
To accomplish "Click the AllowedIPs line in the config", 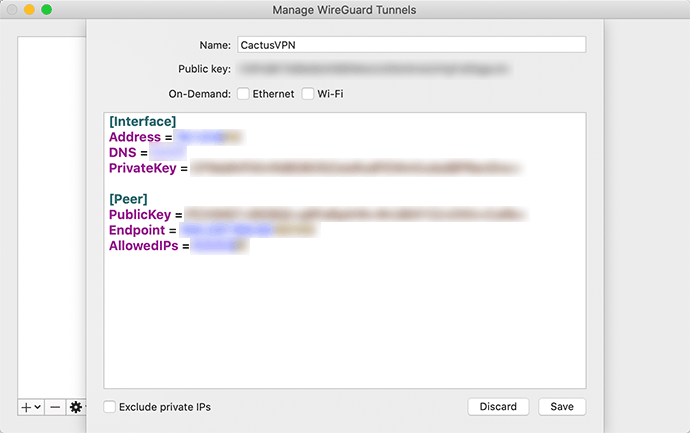I will point(179,246).
